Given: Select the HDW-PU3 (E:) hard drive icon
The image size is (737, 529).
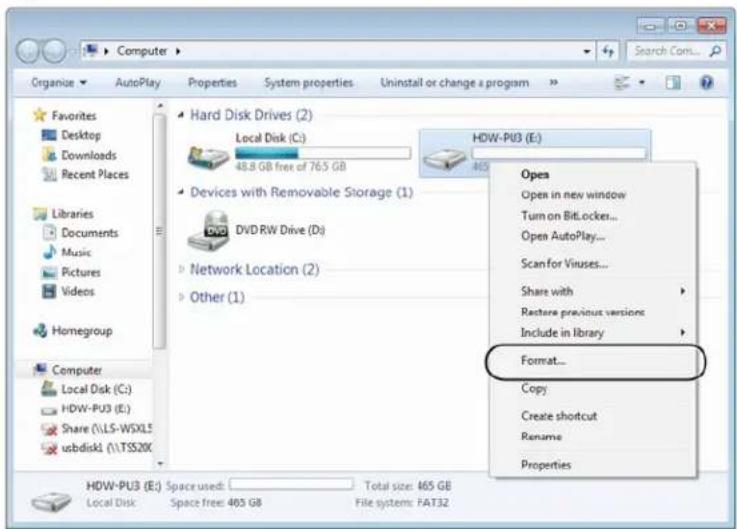Looking at the screenshot, I should click(x=444, y=158).
